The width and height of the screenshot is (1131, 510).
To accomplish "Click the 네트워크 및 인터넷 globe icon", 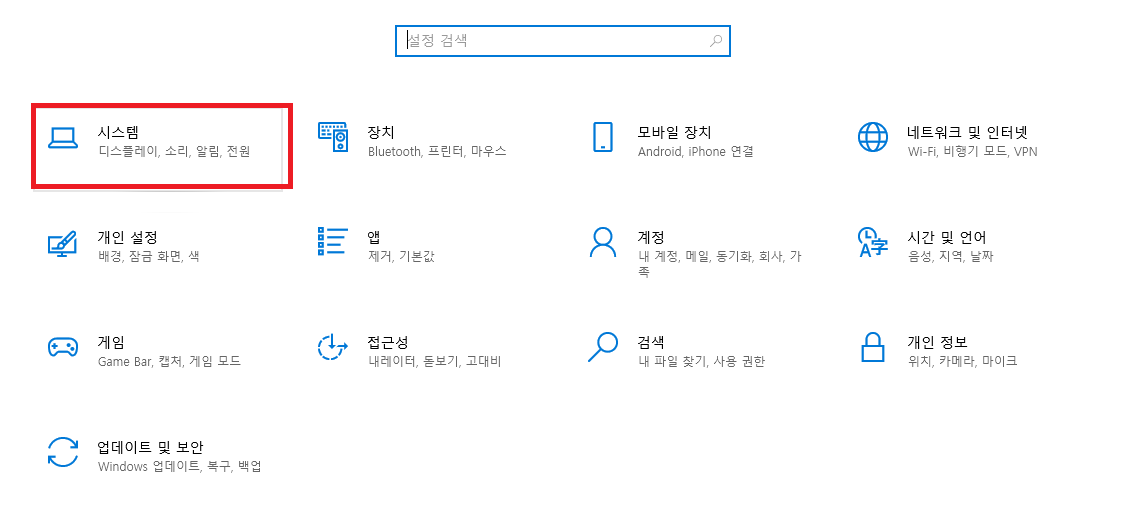I will (873, 137).
